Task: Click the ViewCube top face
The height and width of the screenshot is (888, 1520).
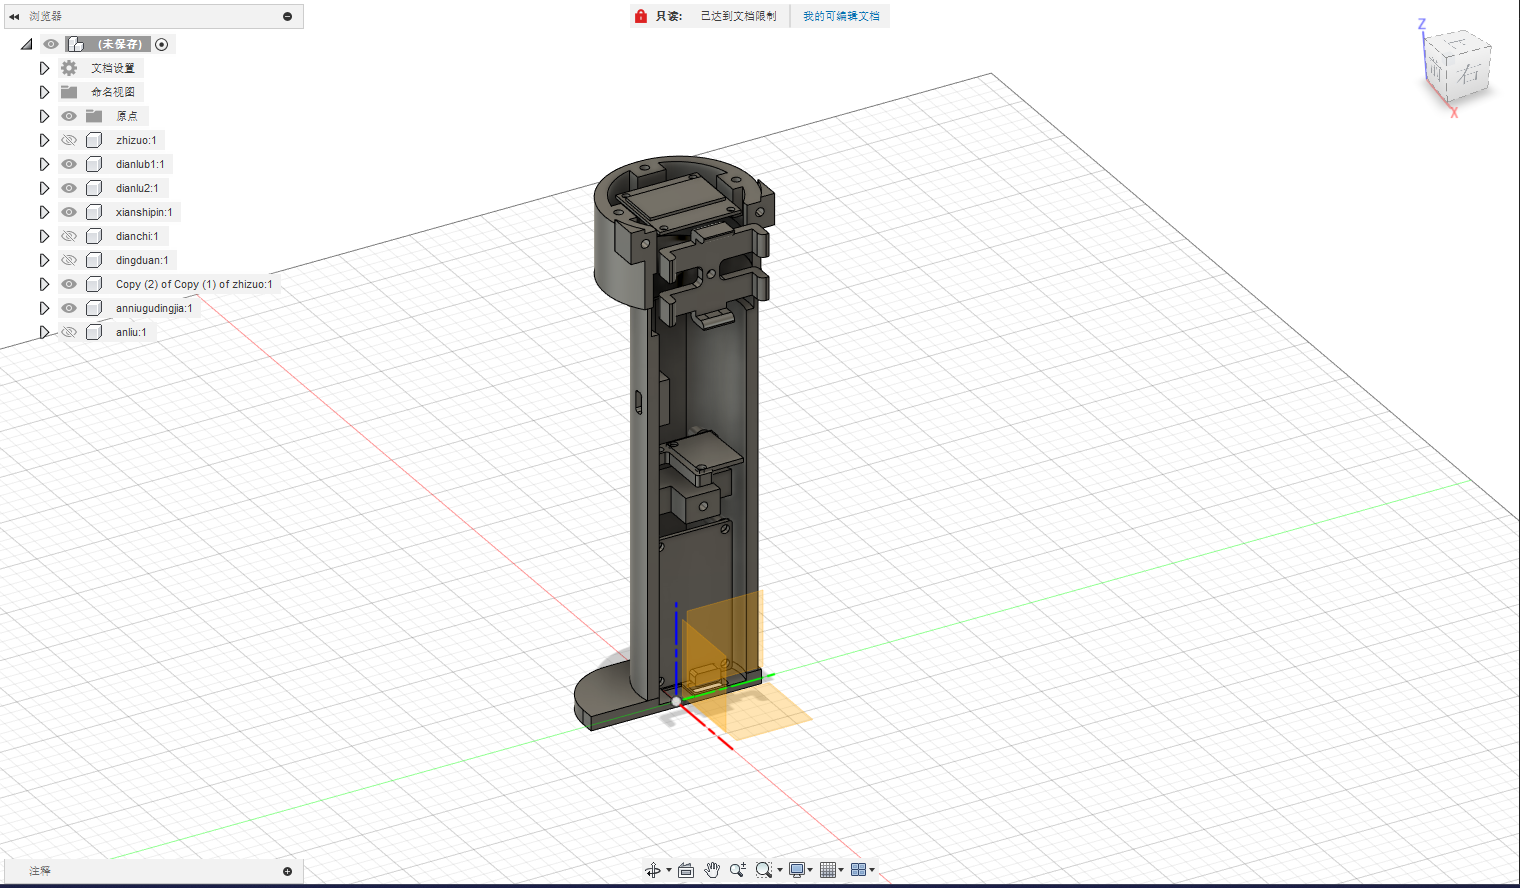Action: tap(1458, 42)
